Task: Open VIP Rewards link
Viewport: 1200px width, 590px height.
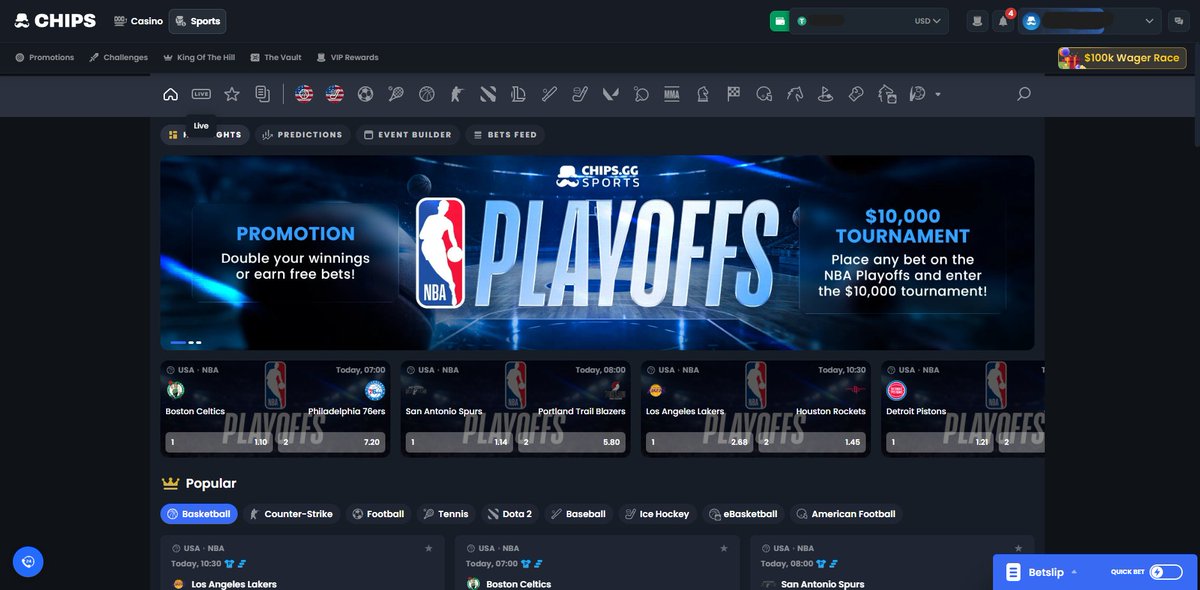Action: [347, 57]
